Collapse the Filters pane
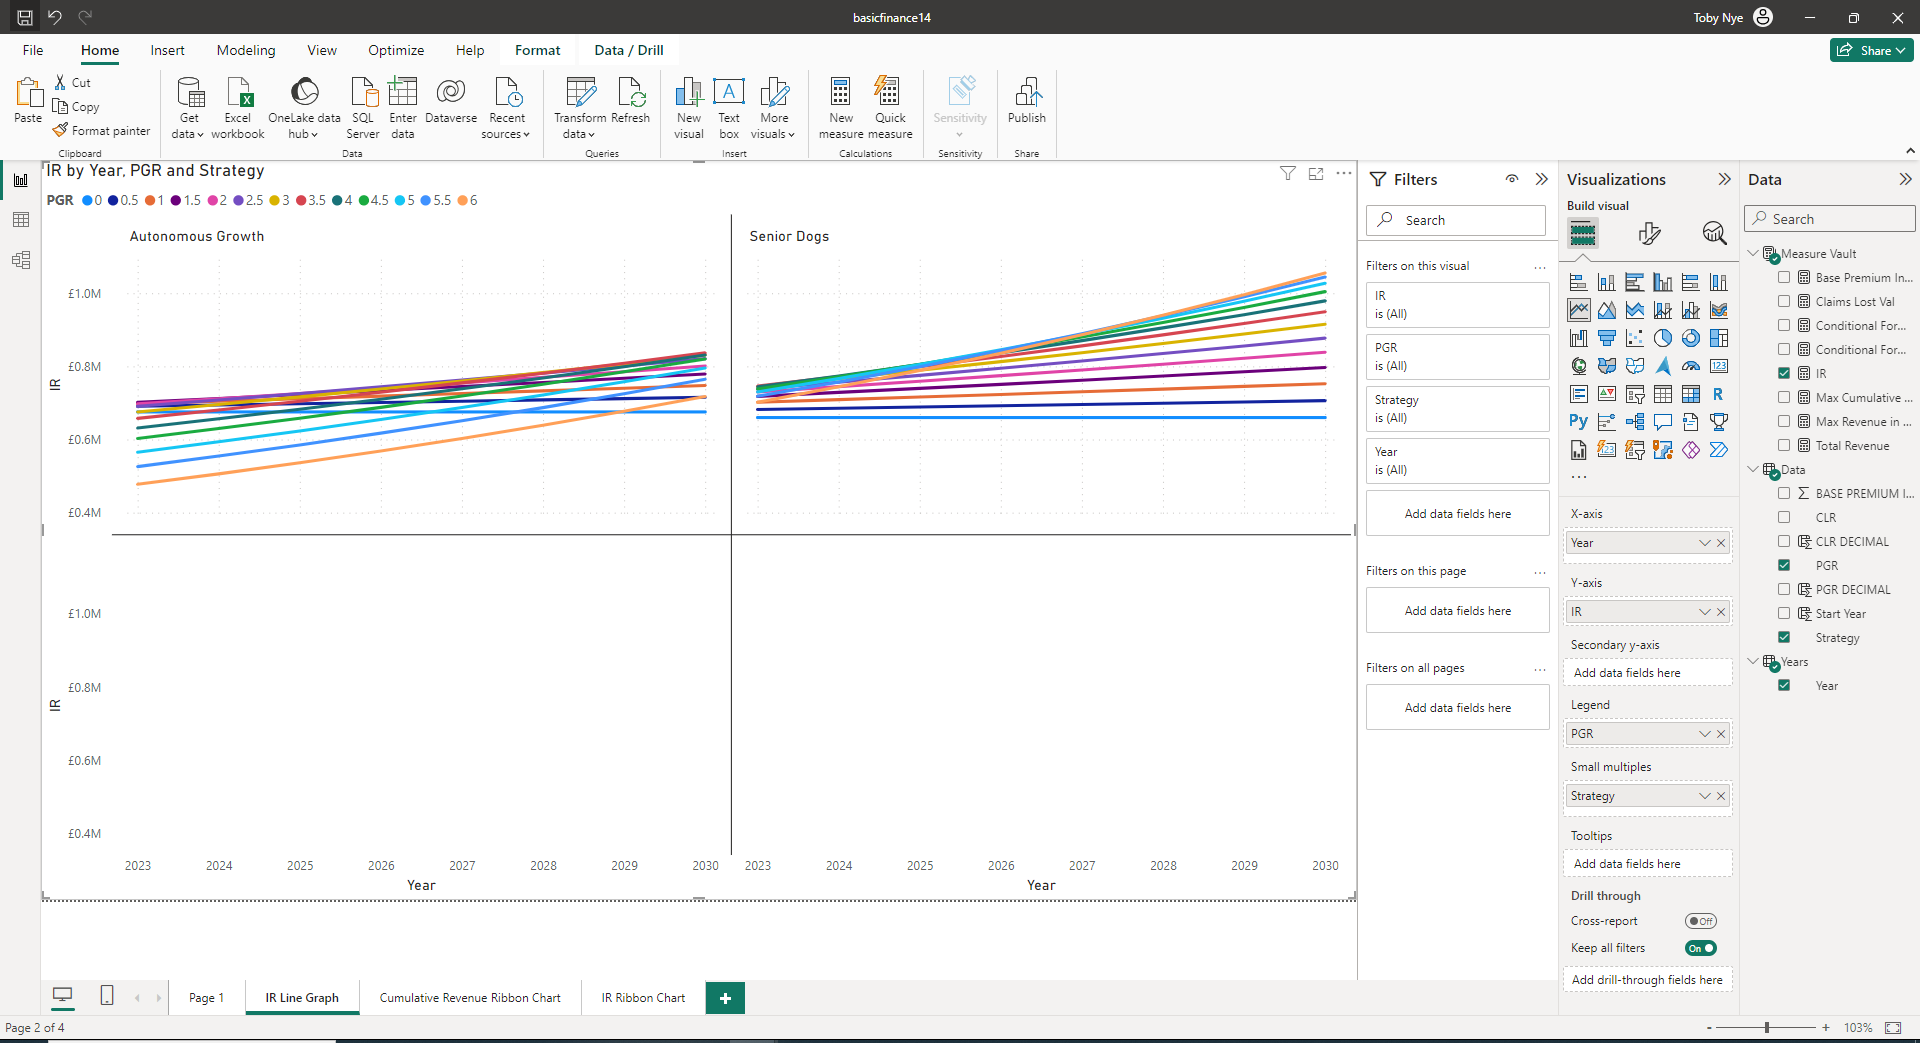1920x1043 pixels. pos(1542,179)
